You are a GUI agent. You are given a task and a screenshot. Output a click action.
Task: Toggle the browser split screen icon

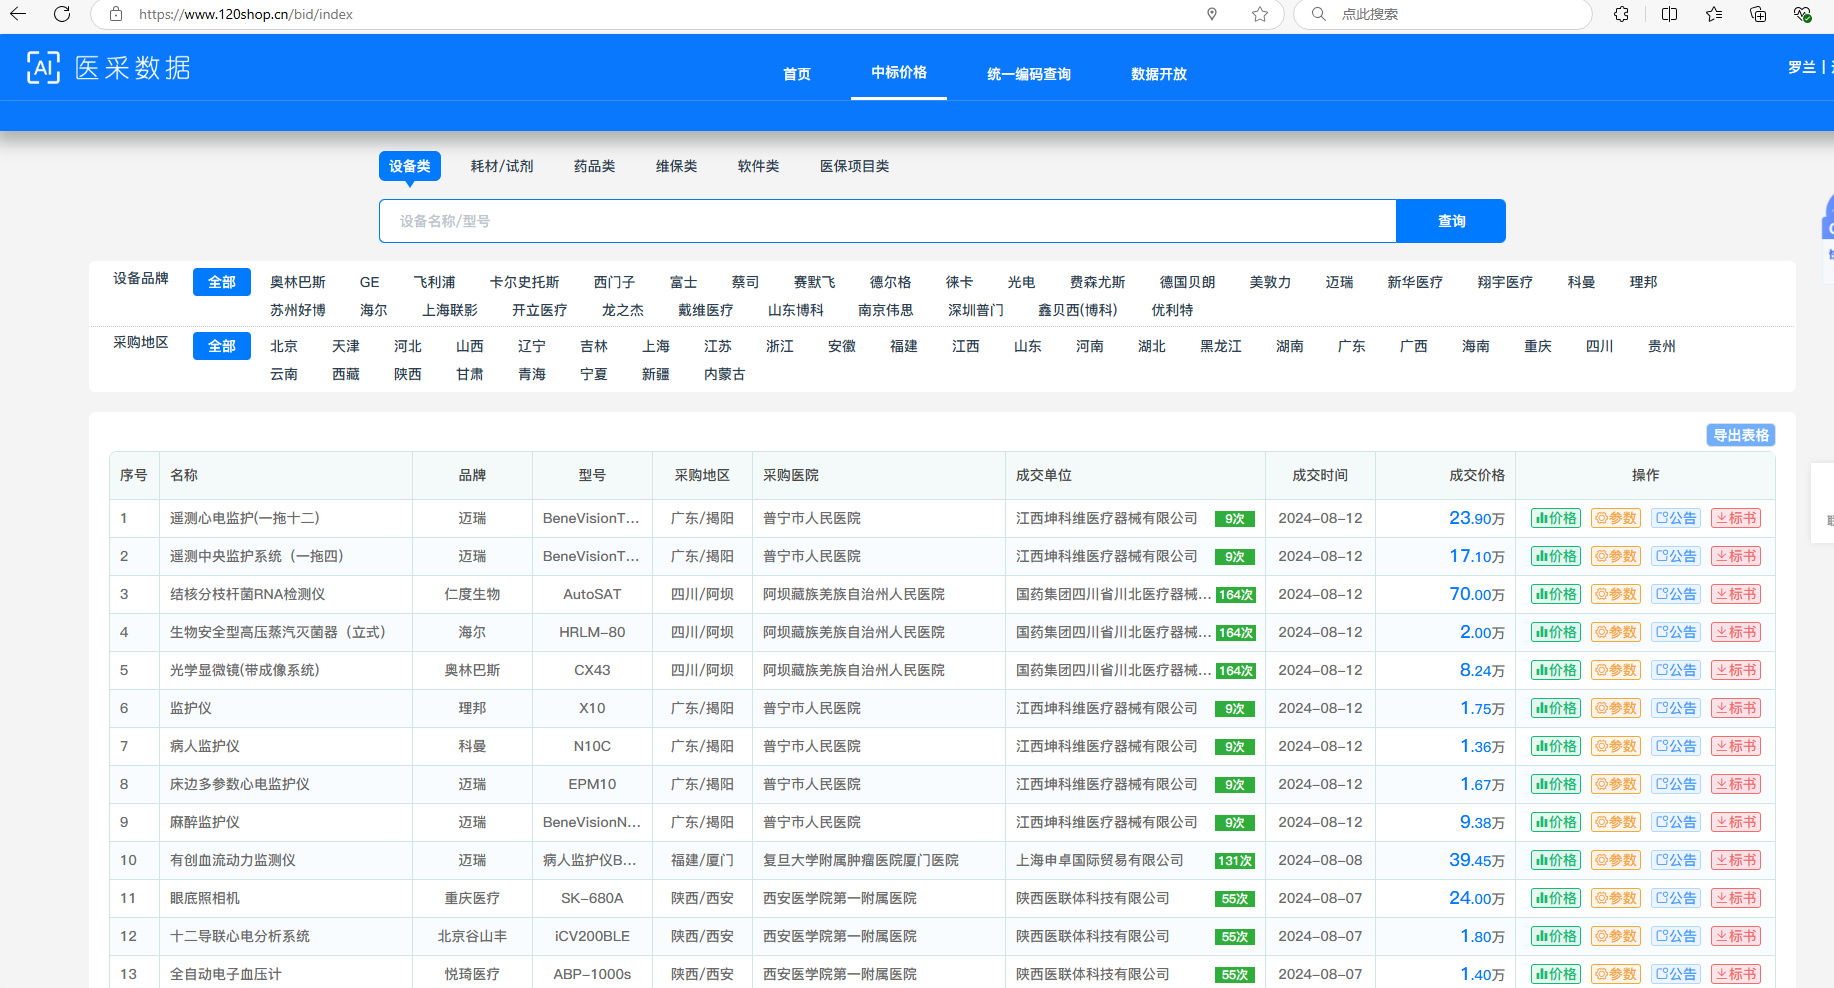(x=1669, y=14)
